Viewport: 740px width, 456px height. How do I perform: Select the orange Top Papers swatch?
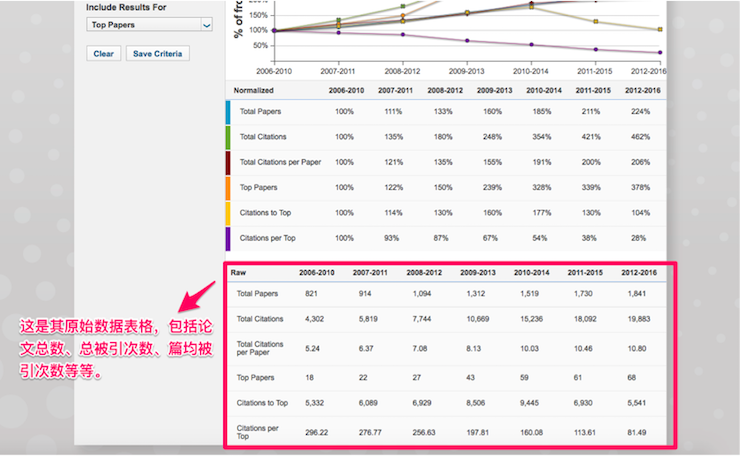(x=229, y=187)
